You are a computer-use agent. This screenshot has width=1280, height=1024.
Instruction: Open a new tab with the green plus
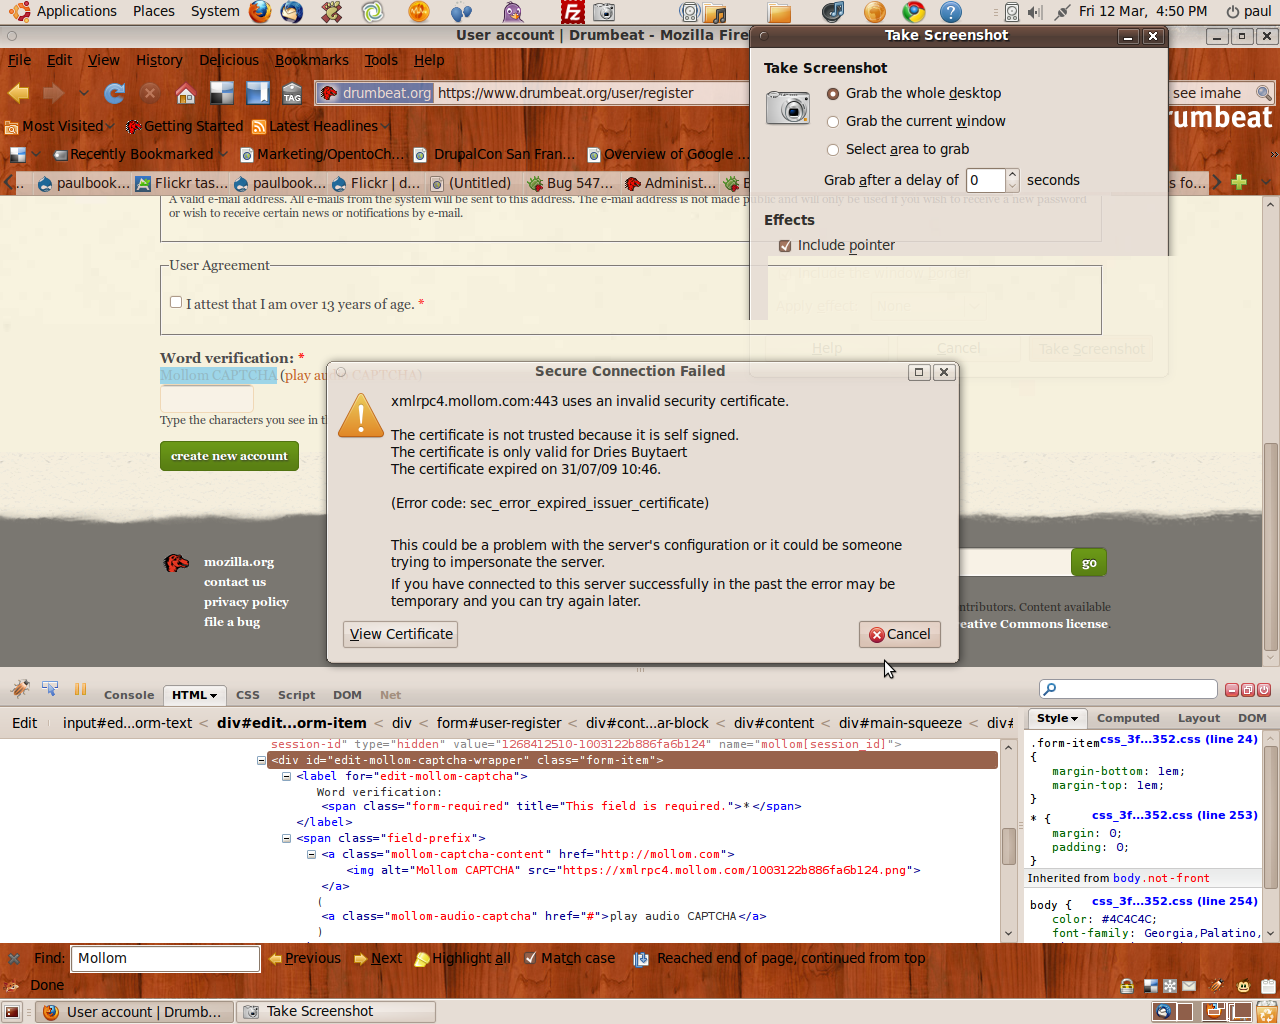tap(1239, 182)
